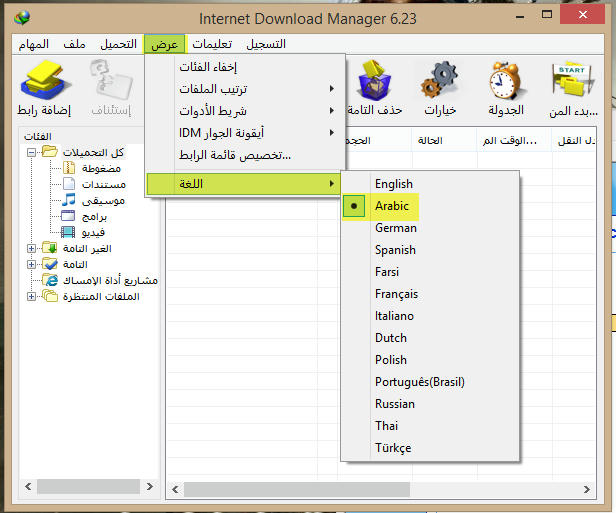Open the Arrange Files submenu (ترتيب الملفات)
The width and height of the screenshot is (616, 513).
[x=244, y=89]
